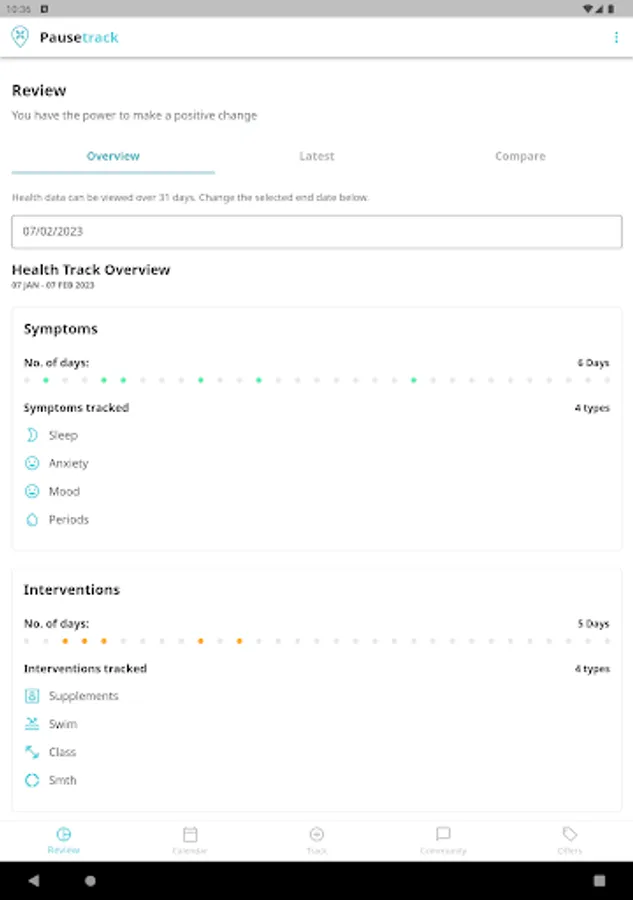633x900 pixels.
Task: Tap the Class dumbbell icon
Action: point(32,752)
